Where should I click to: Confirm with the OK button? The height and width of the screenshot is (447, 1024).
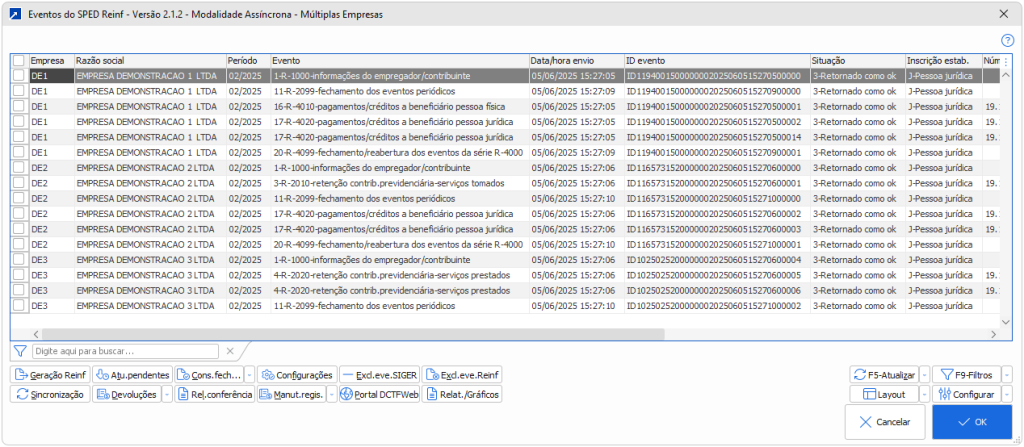972,422
